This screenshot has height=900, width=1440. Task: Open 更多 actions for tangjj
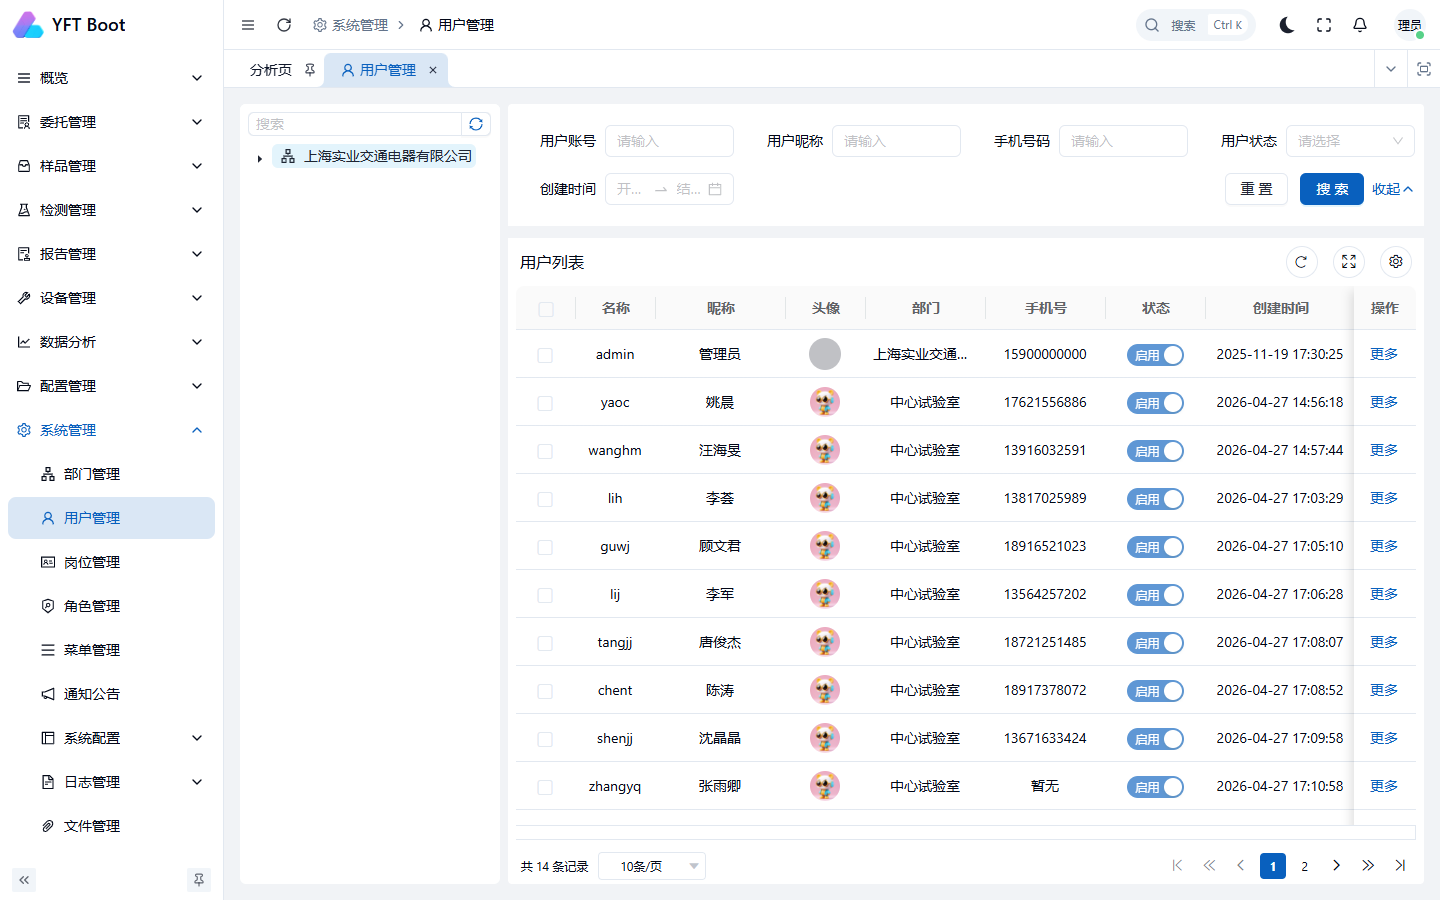pyautogui.click(x=1384, y=642)
